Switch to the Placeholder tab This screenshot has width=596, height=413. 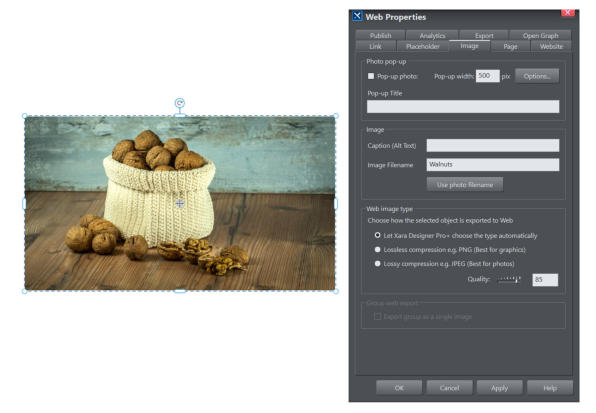tap(423, 46)
